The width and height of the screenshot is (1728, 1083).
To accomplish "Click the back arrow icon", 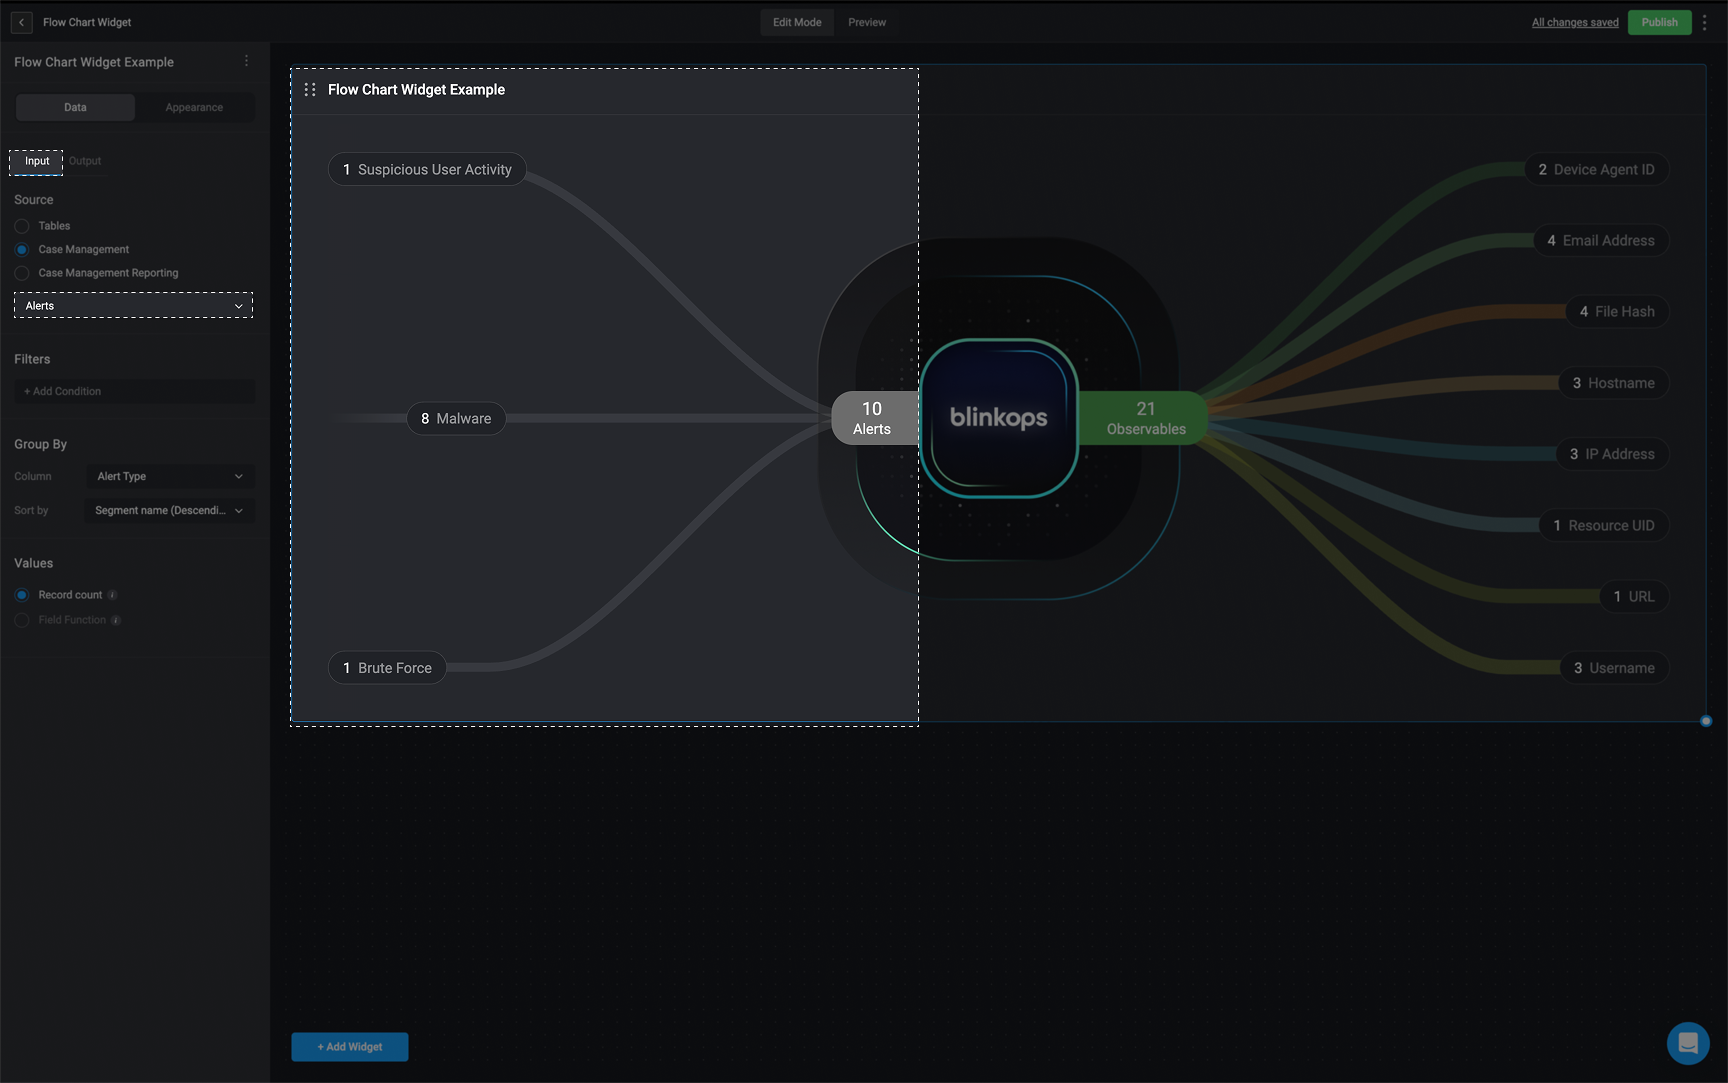I will pos(21,22).
